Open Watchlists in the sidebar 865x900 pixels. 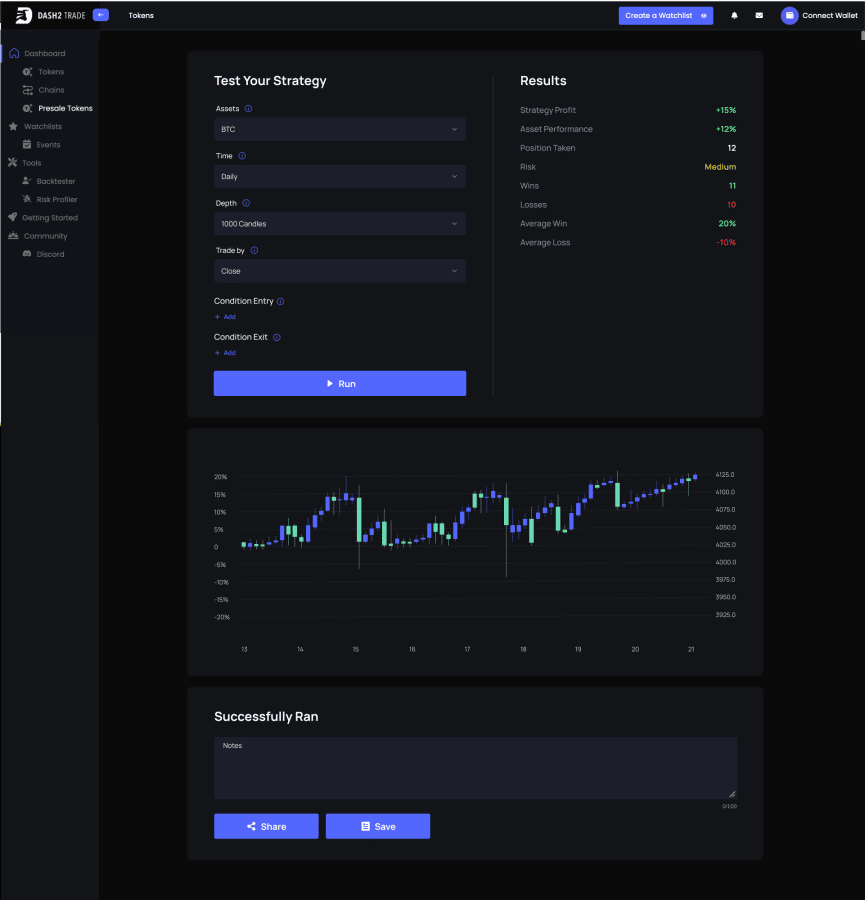click(42, 126)
